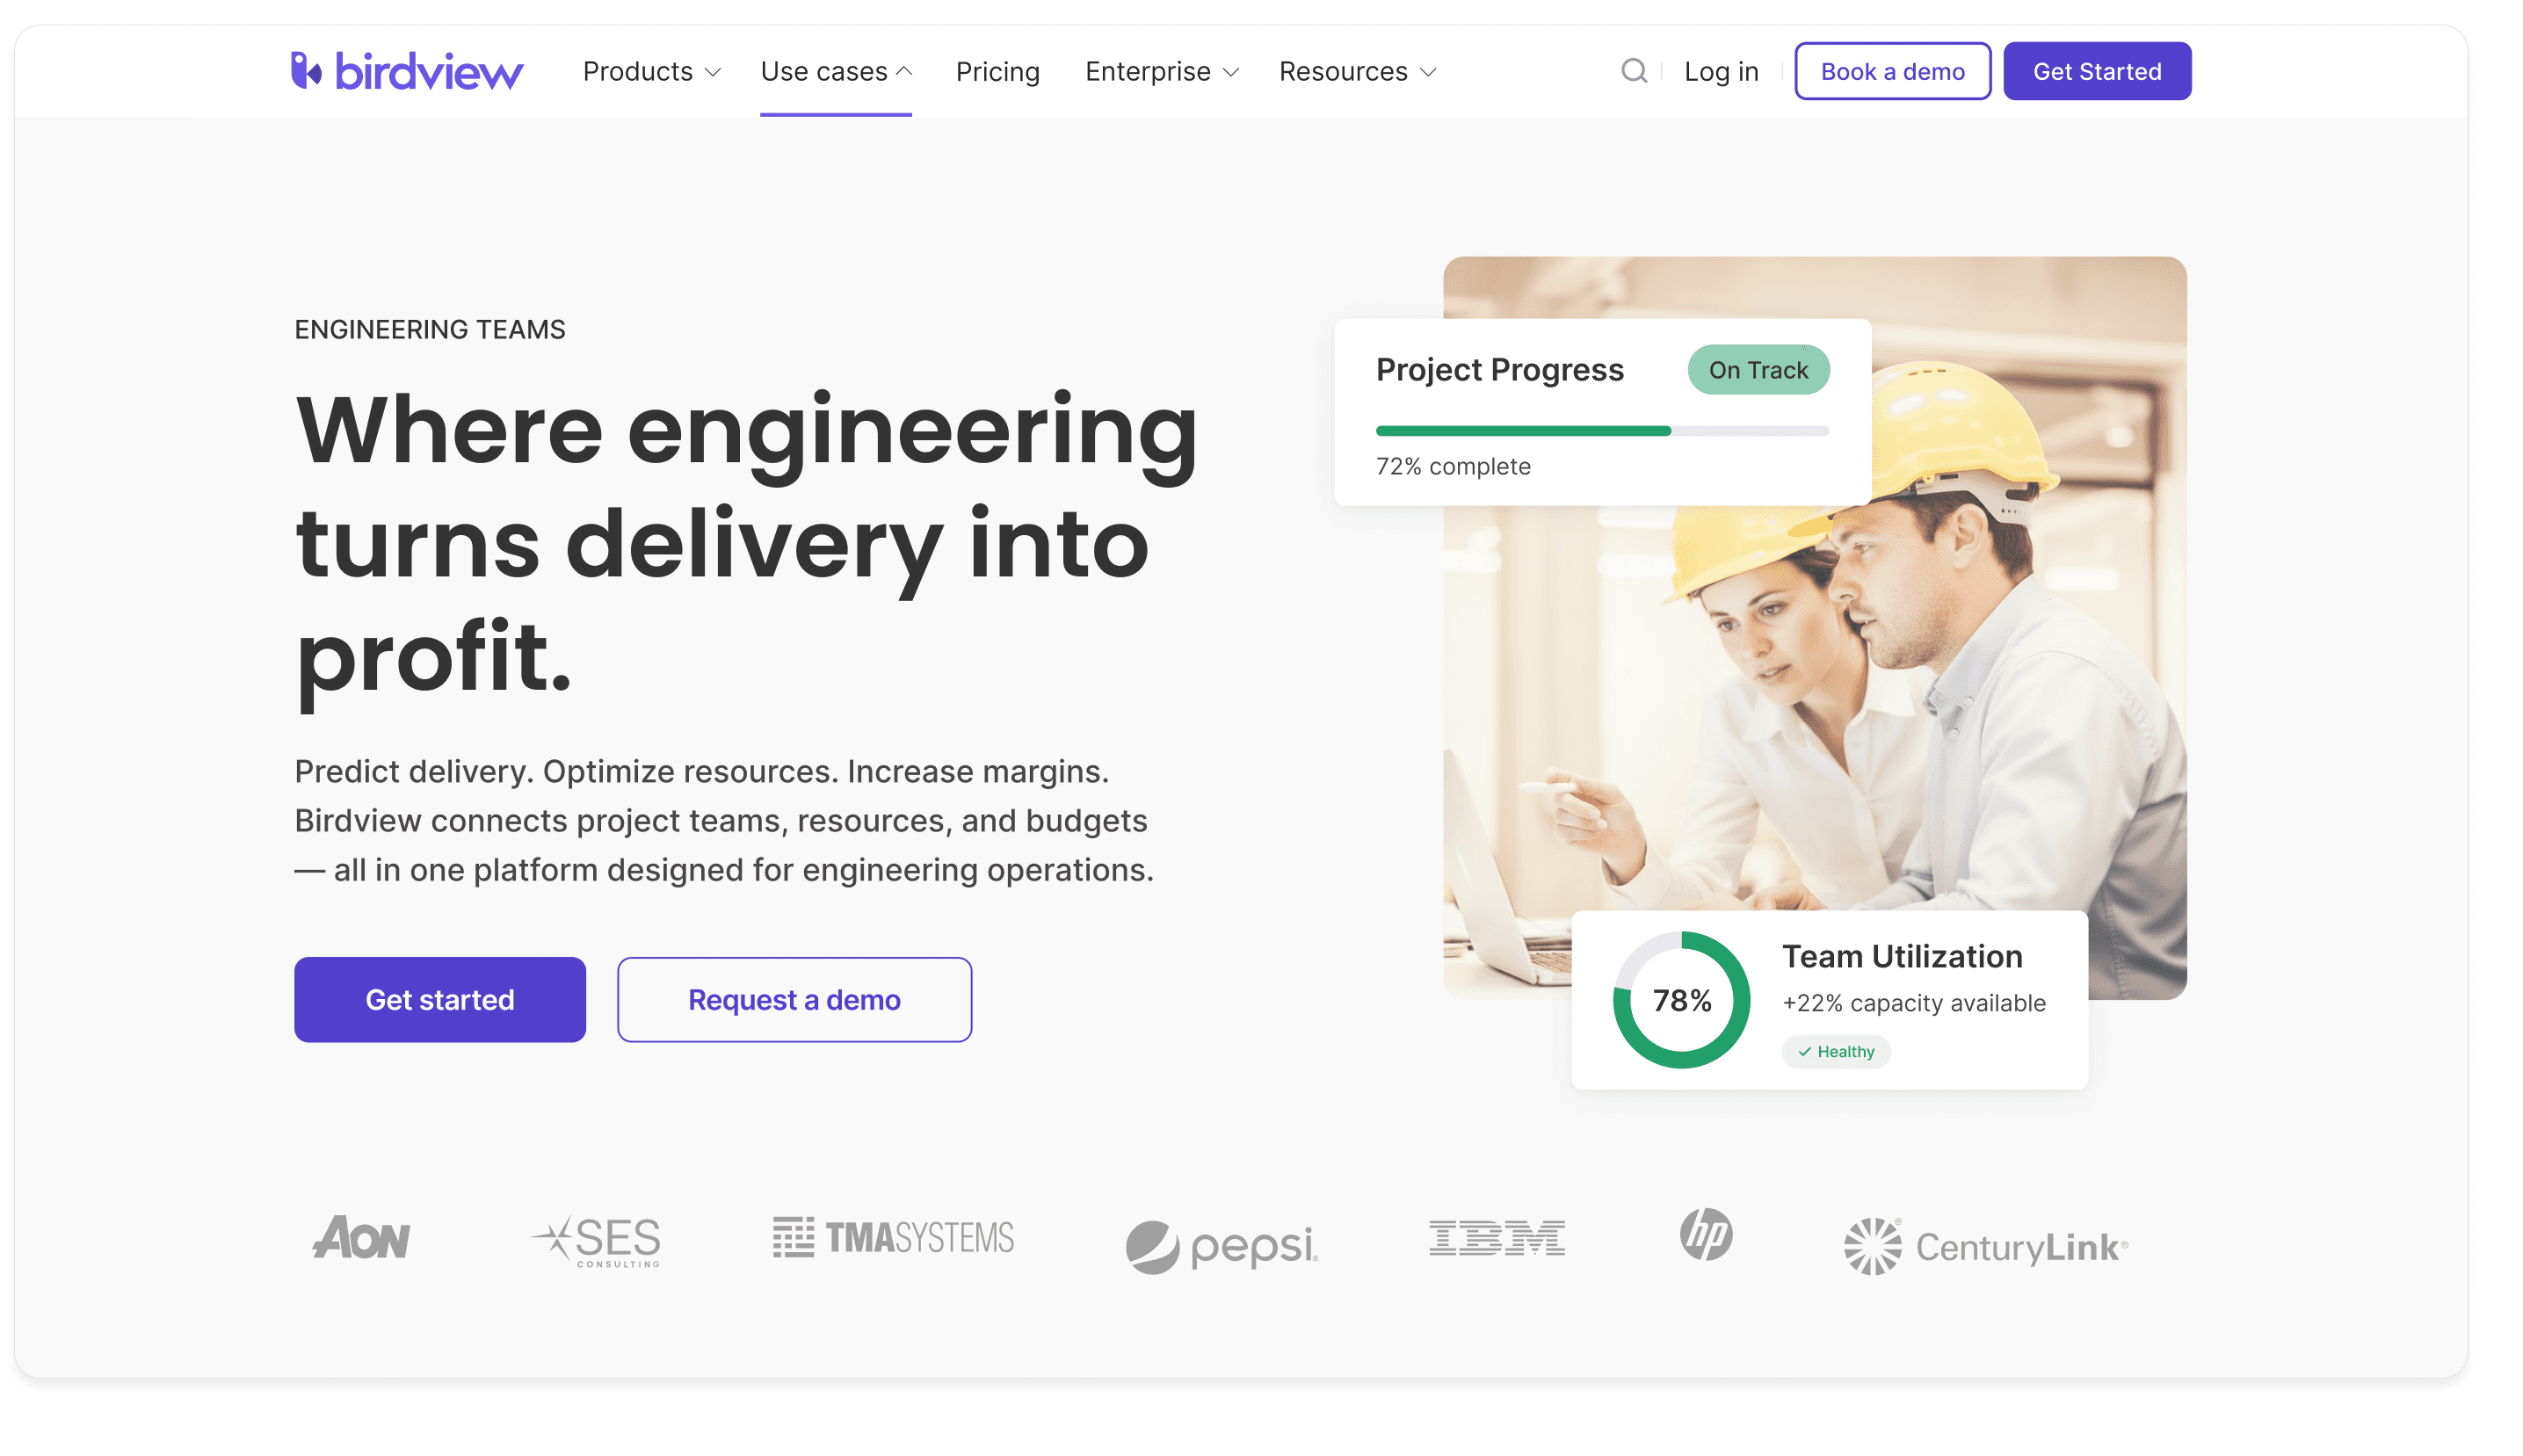Viewport: 2523px width, 1456px height.
Task: Click the 78% Team Utilization donut chart
Action: [x=1681, y=999]
